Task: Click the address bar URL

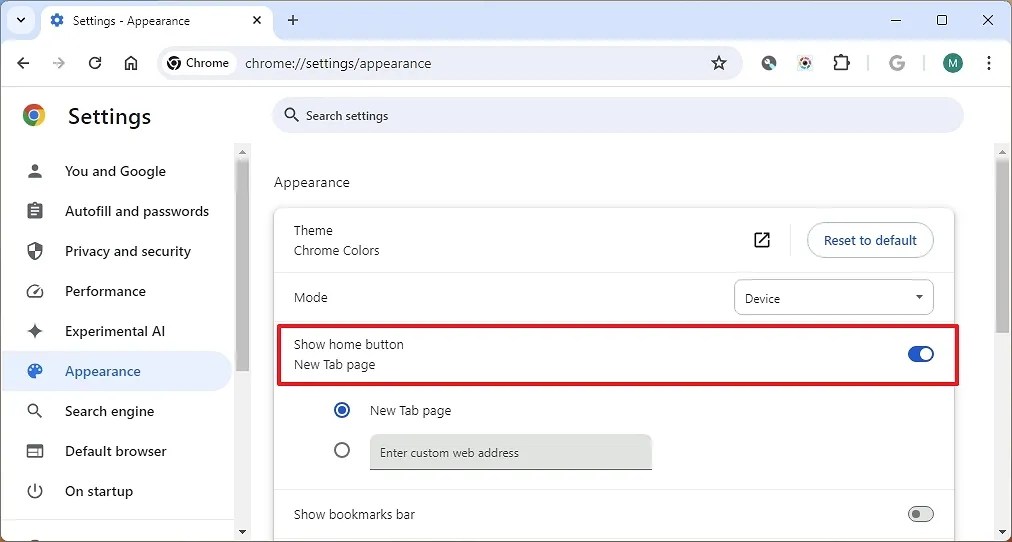Action: pos(338,63)
